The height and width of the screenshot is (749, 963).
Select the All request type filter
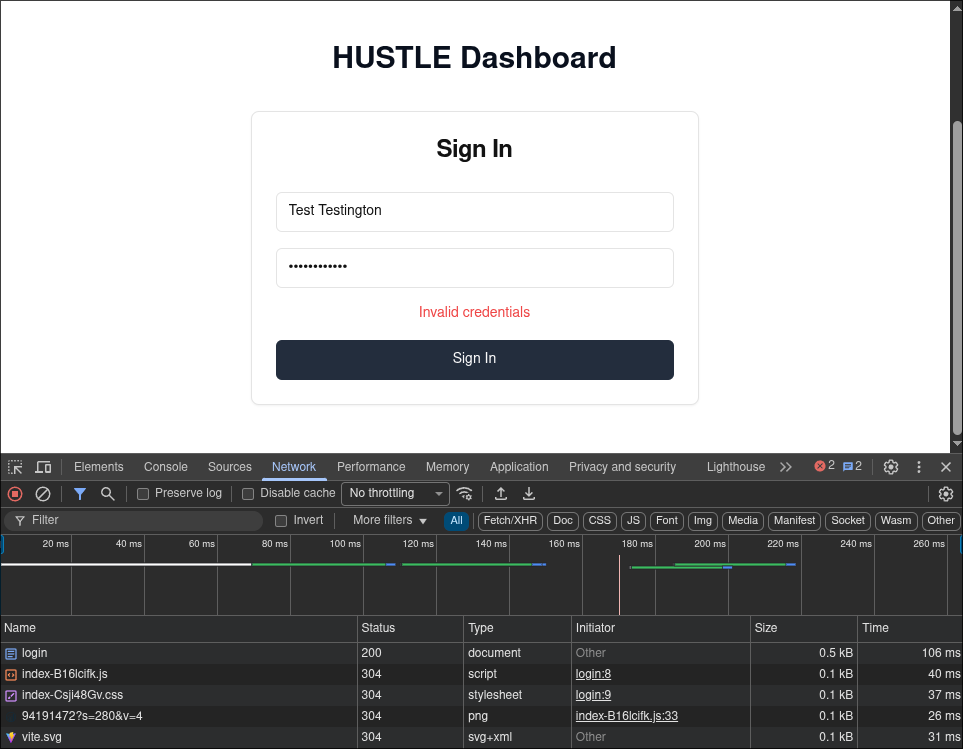tap(456, 521)
